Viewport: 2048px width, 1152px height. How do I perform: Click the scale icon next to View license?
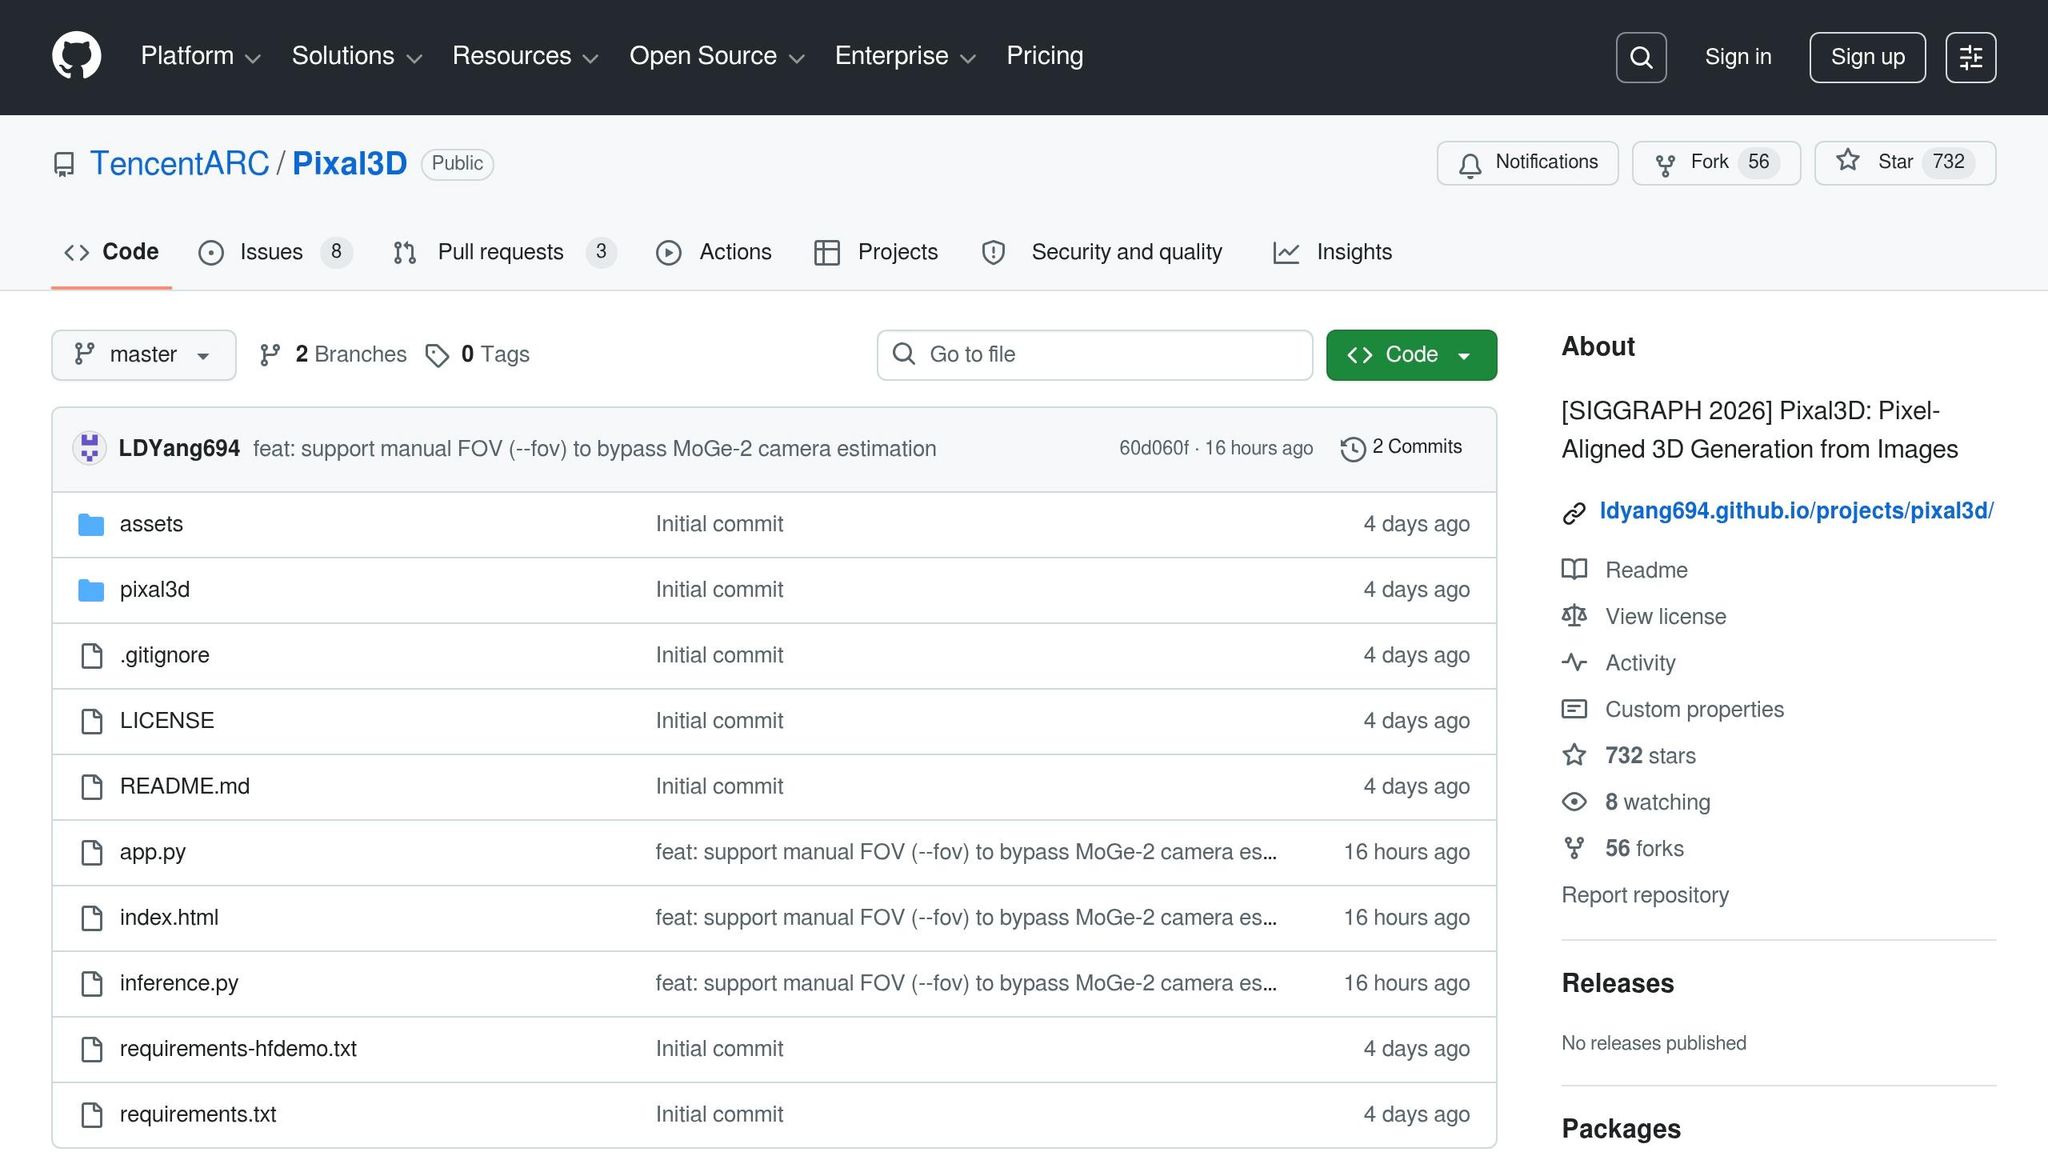pyautogui.click(x=1574, y=616)
